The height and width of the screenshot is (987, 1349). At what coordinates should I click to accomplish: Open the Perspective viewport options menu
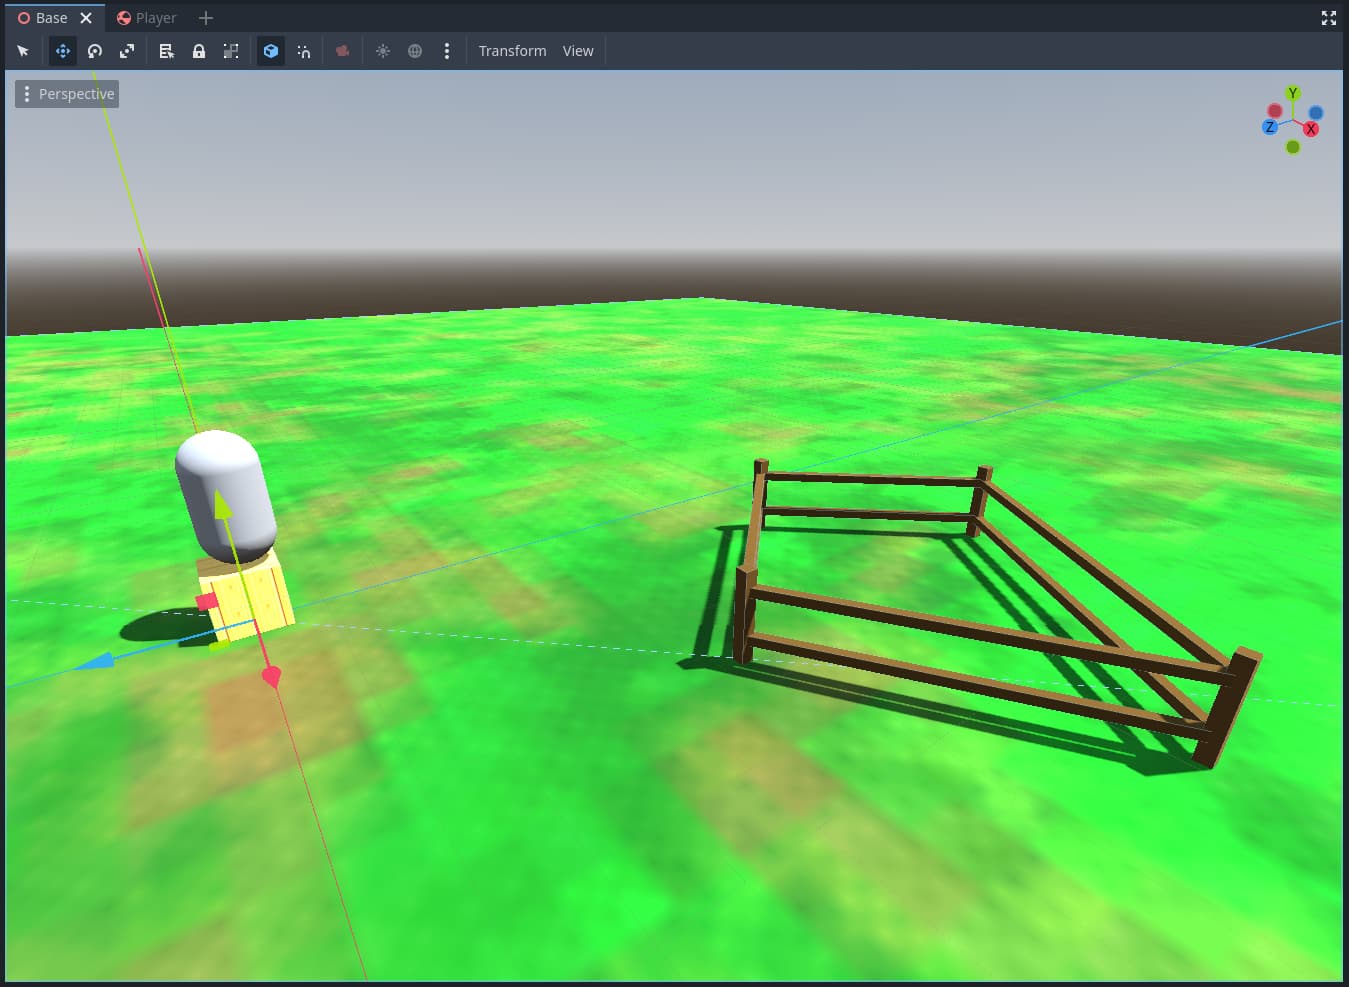click(x=67, y=94)
